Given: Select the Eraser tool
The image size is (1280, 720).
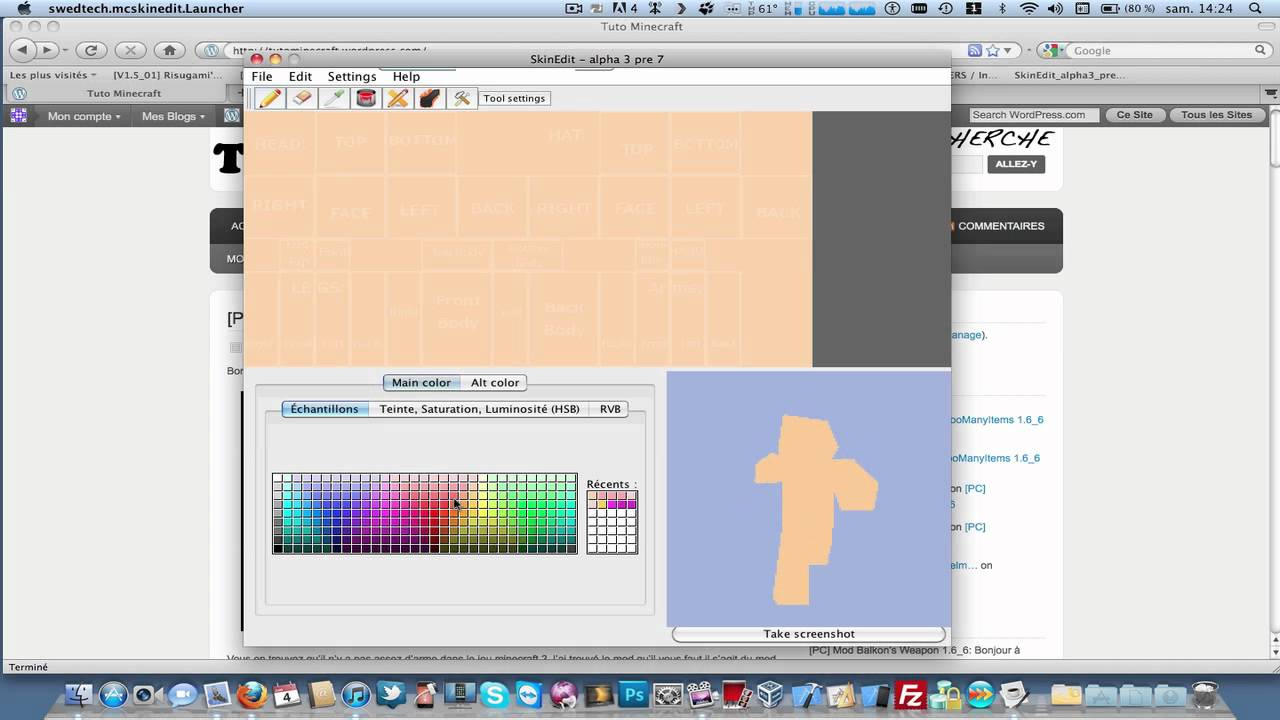Looking at the screenshot, I should pyautogui.click(x=301, y=98).
